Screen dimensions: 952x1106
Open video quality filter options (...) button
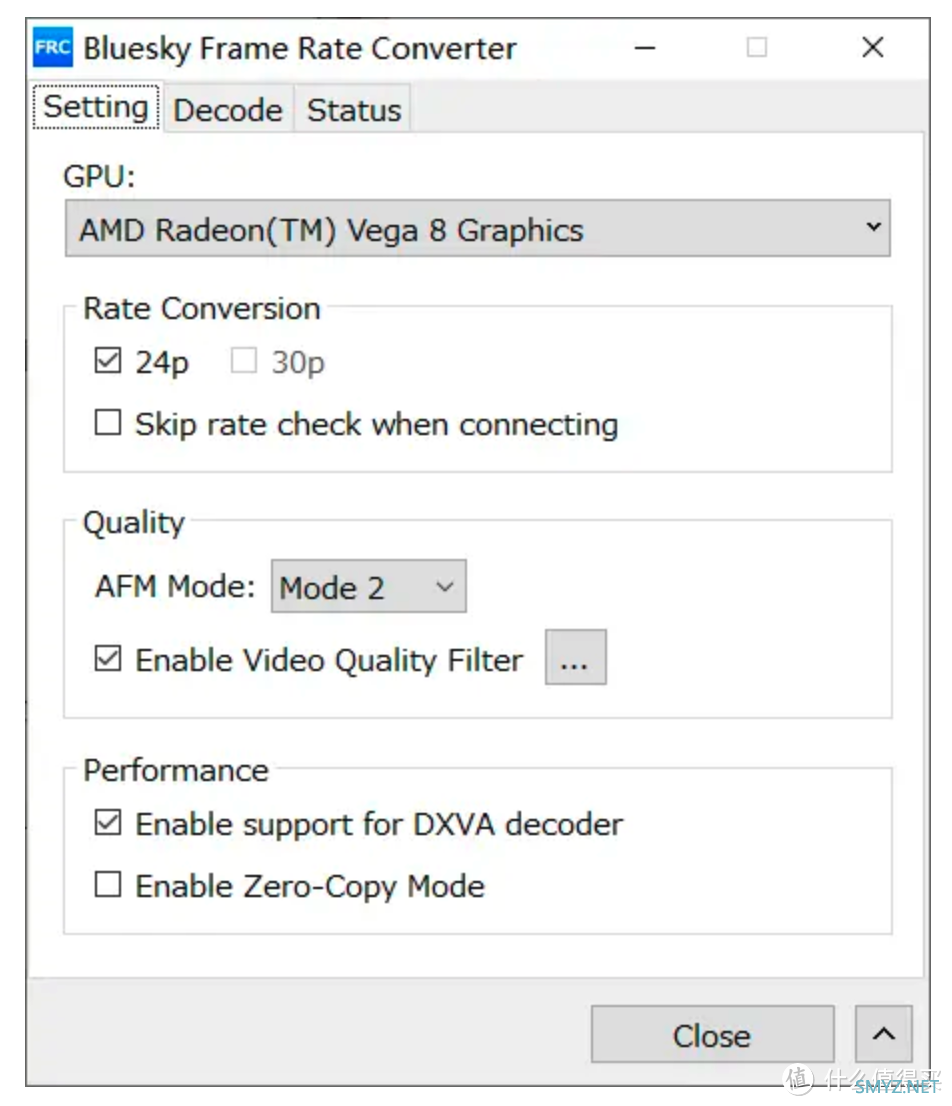(x=575, y=657)
